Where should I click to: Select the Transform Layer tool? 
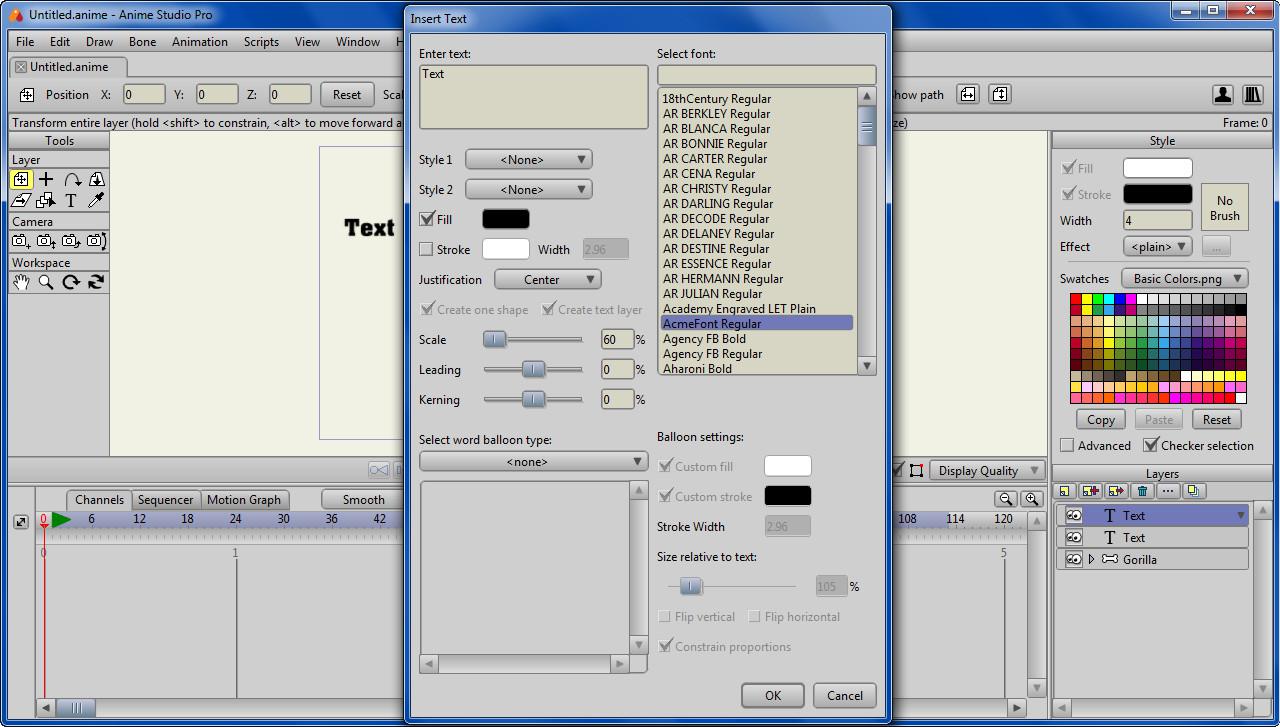tap(21, 179)
